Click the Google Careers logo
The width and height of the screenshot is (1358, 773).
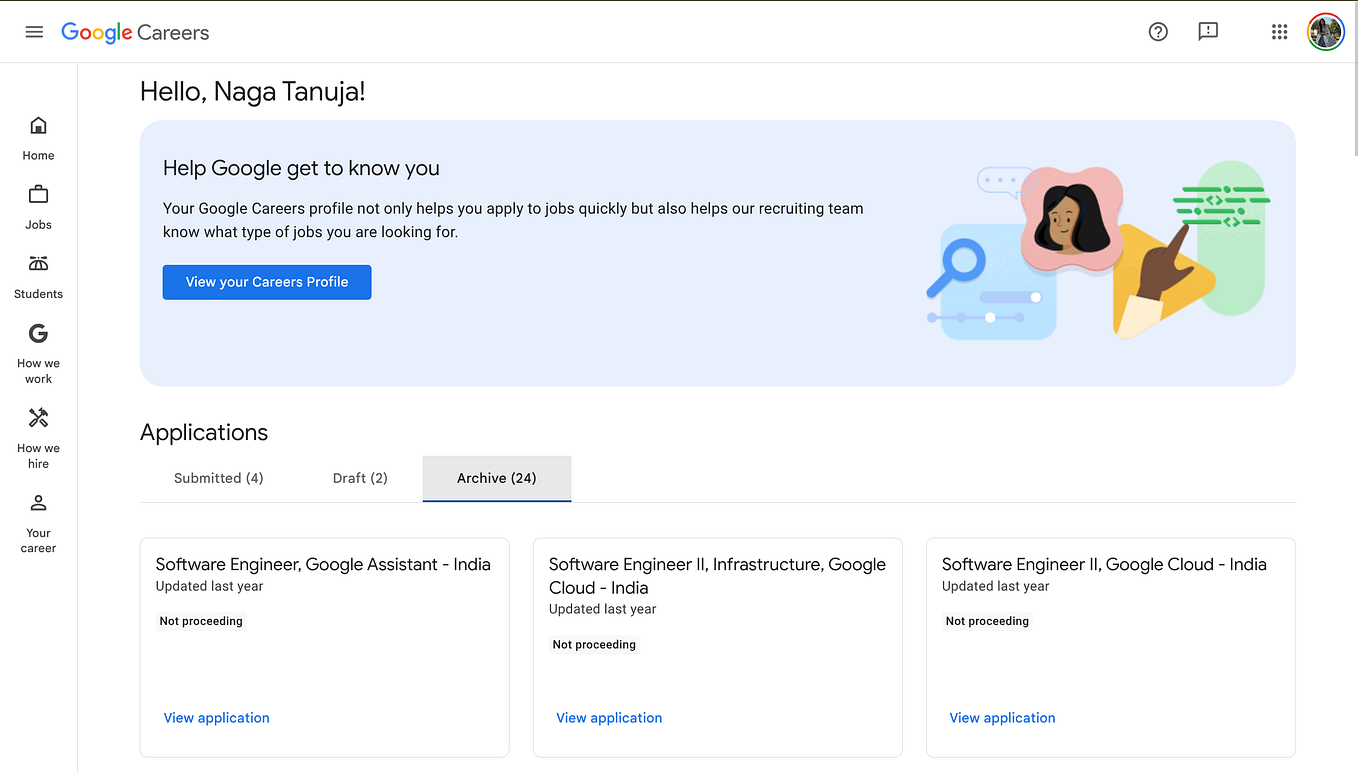click(135, 31)
